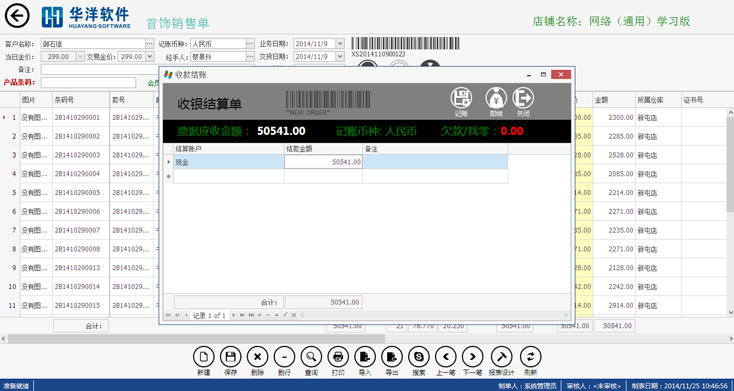Click the horizontal scrollbar under the sales table
Image resolution: width=734 pixels, height=391 pixels.
(197, 338)
